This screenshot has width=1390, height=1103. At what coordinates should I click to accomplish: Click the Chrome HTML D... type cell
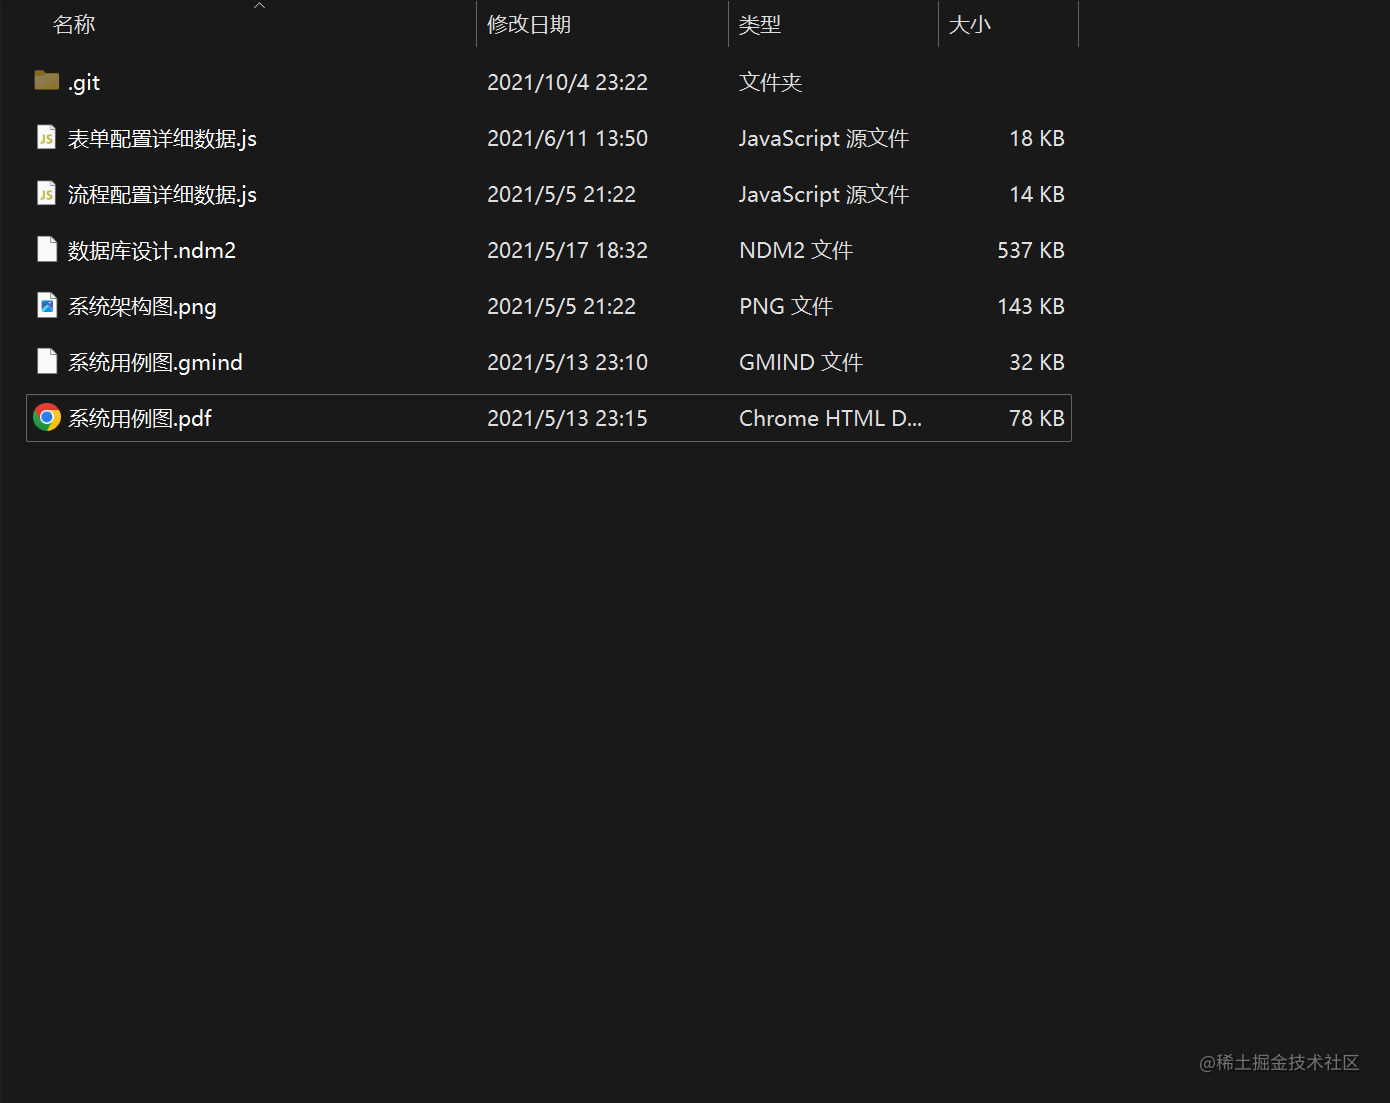830,418
